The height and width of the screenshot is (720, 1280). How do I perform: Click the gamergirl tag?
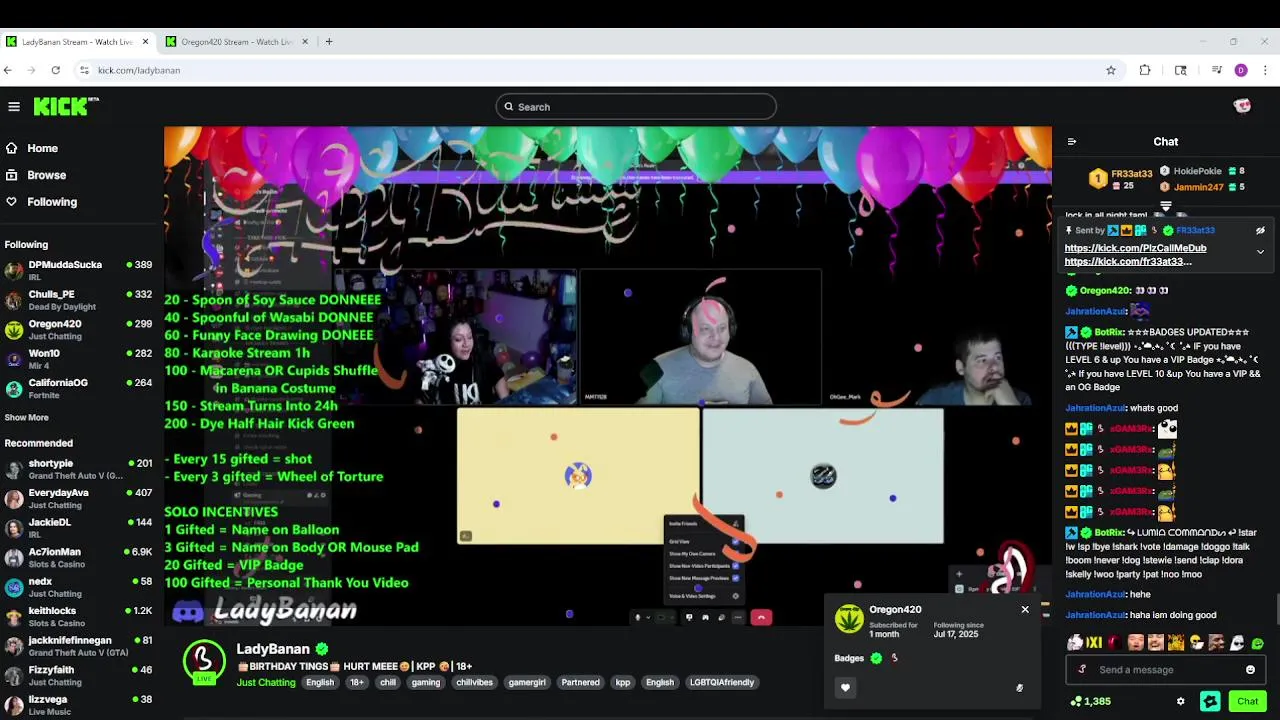[527, 683]
